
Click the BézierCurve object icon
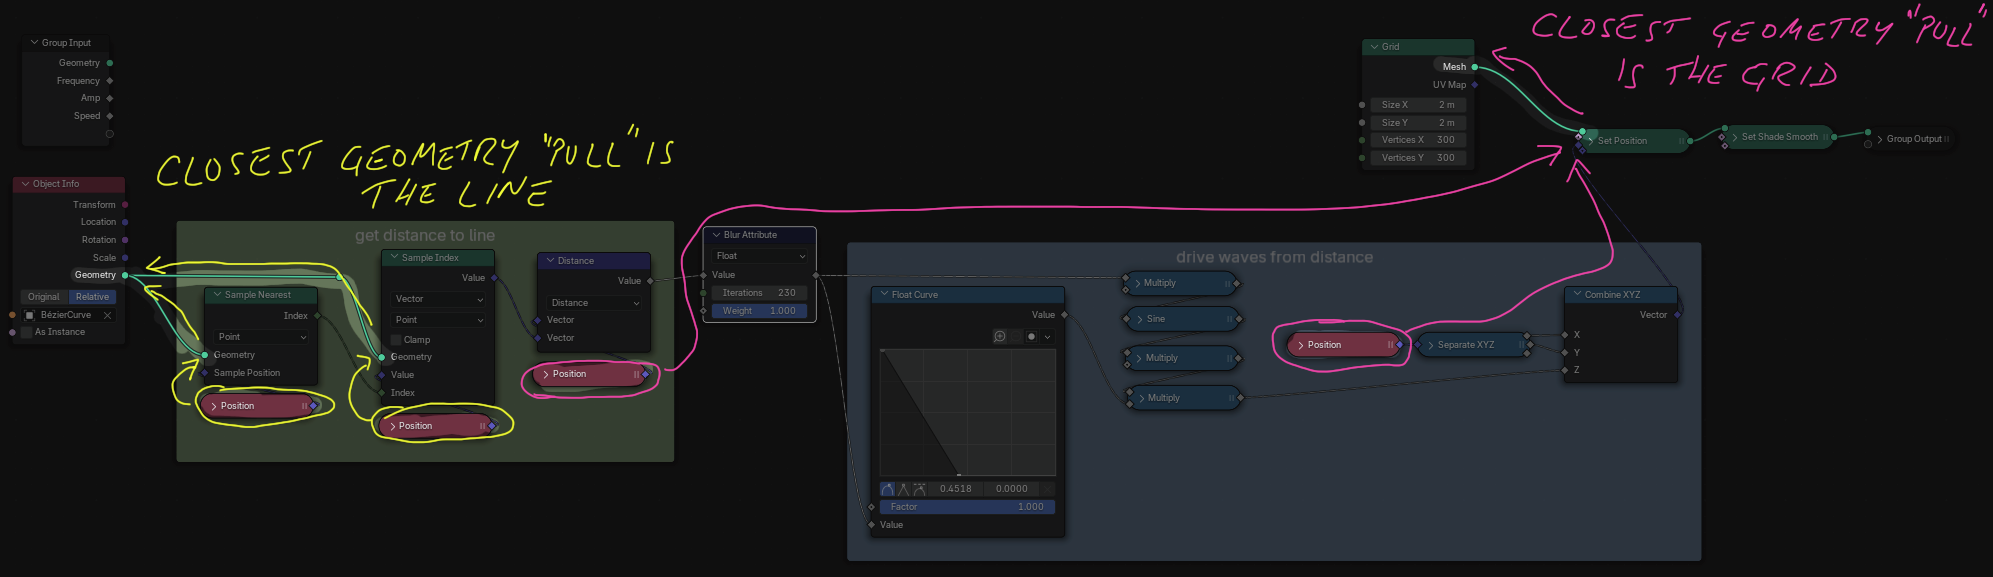(x=30, y=315)
